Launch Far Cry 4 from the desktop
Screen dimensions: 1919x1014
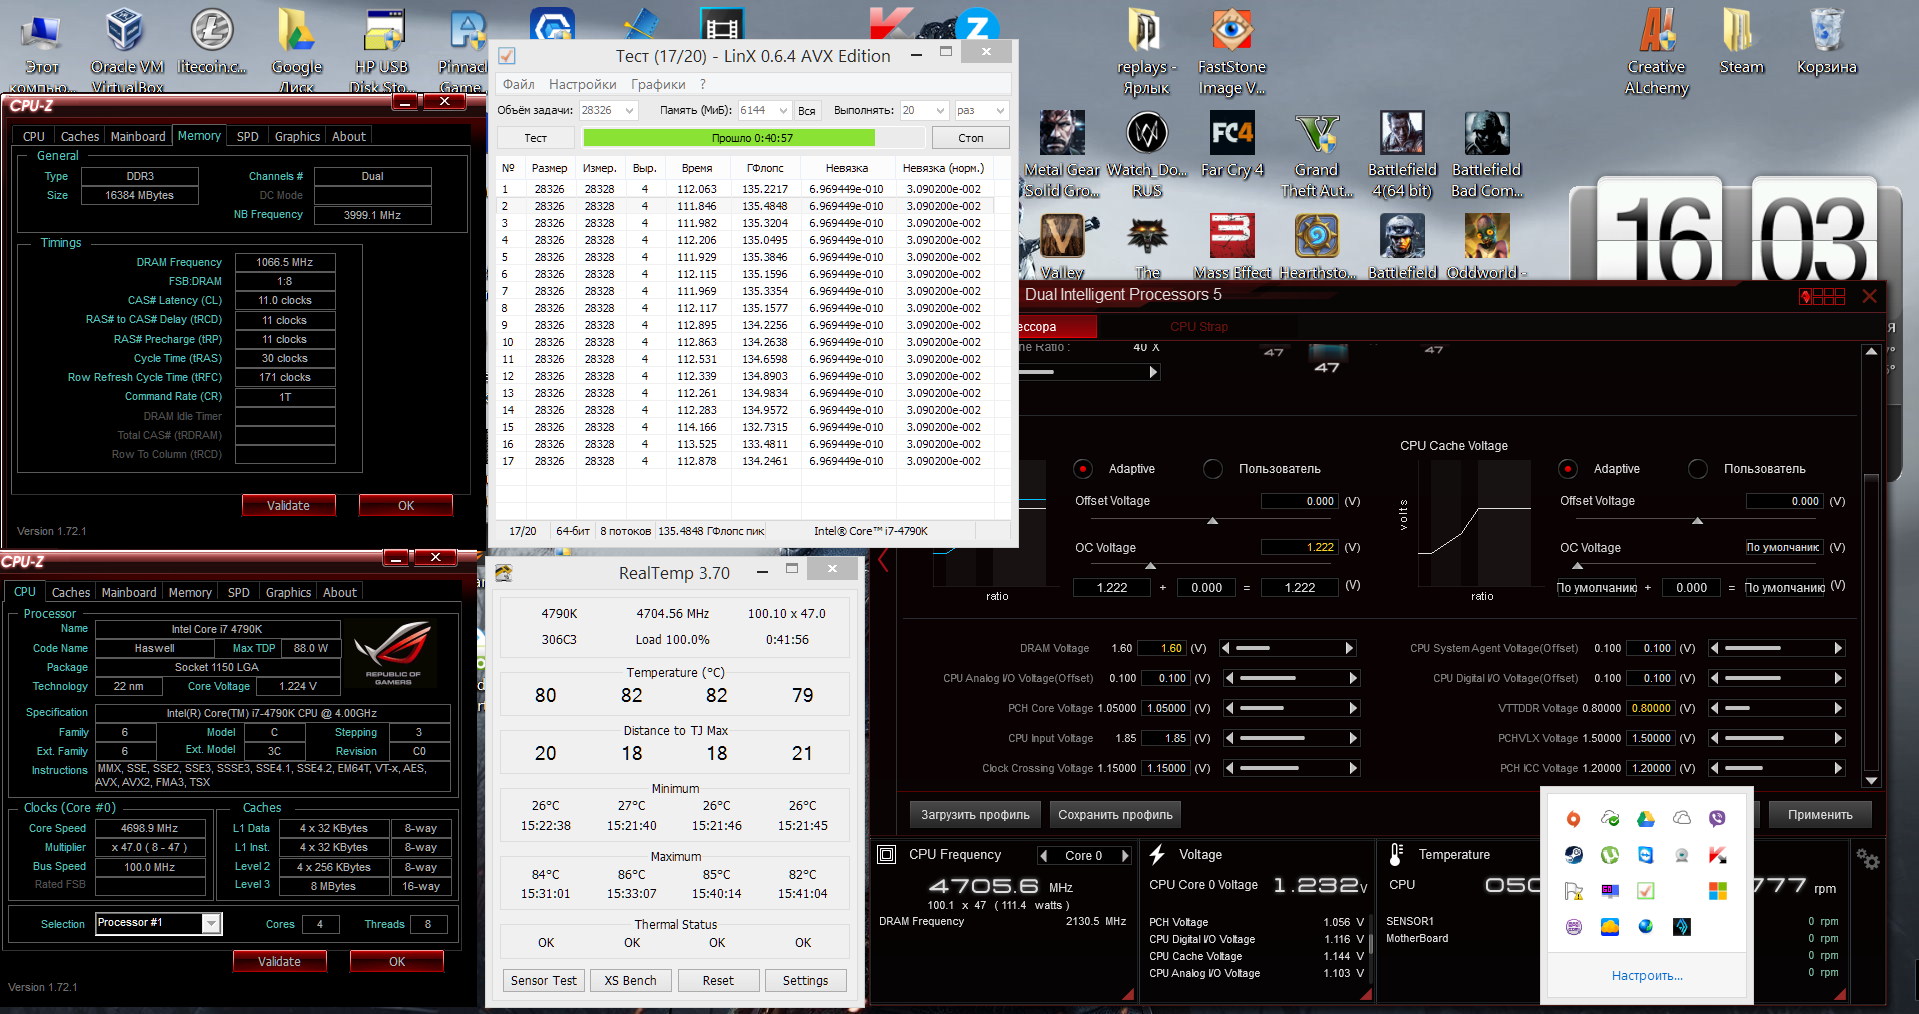(x=1232, y=145)
